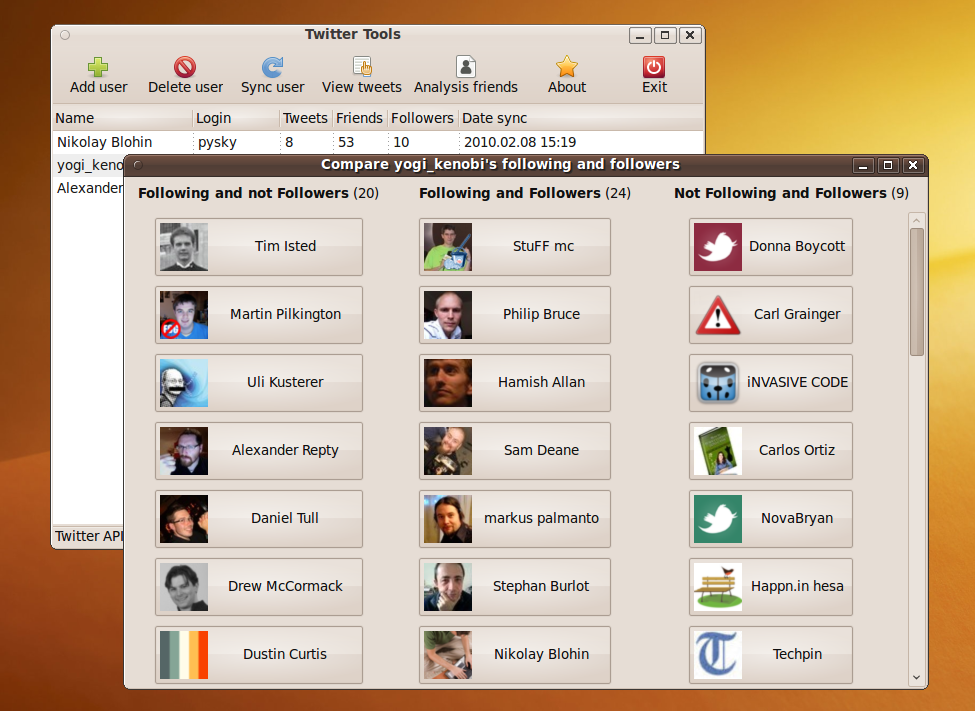Click Tim Isted's avatar photo
This screenshot has width=975, height=711.
[184, 247]
